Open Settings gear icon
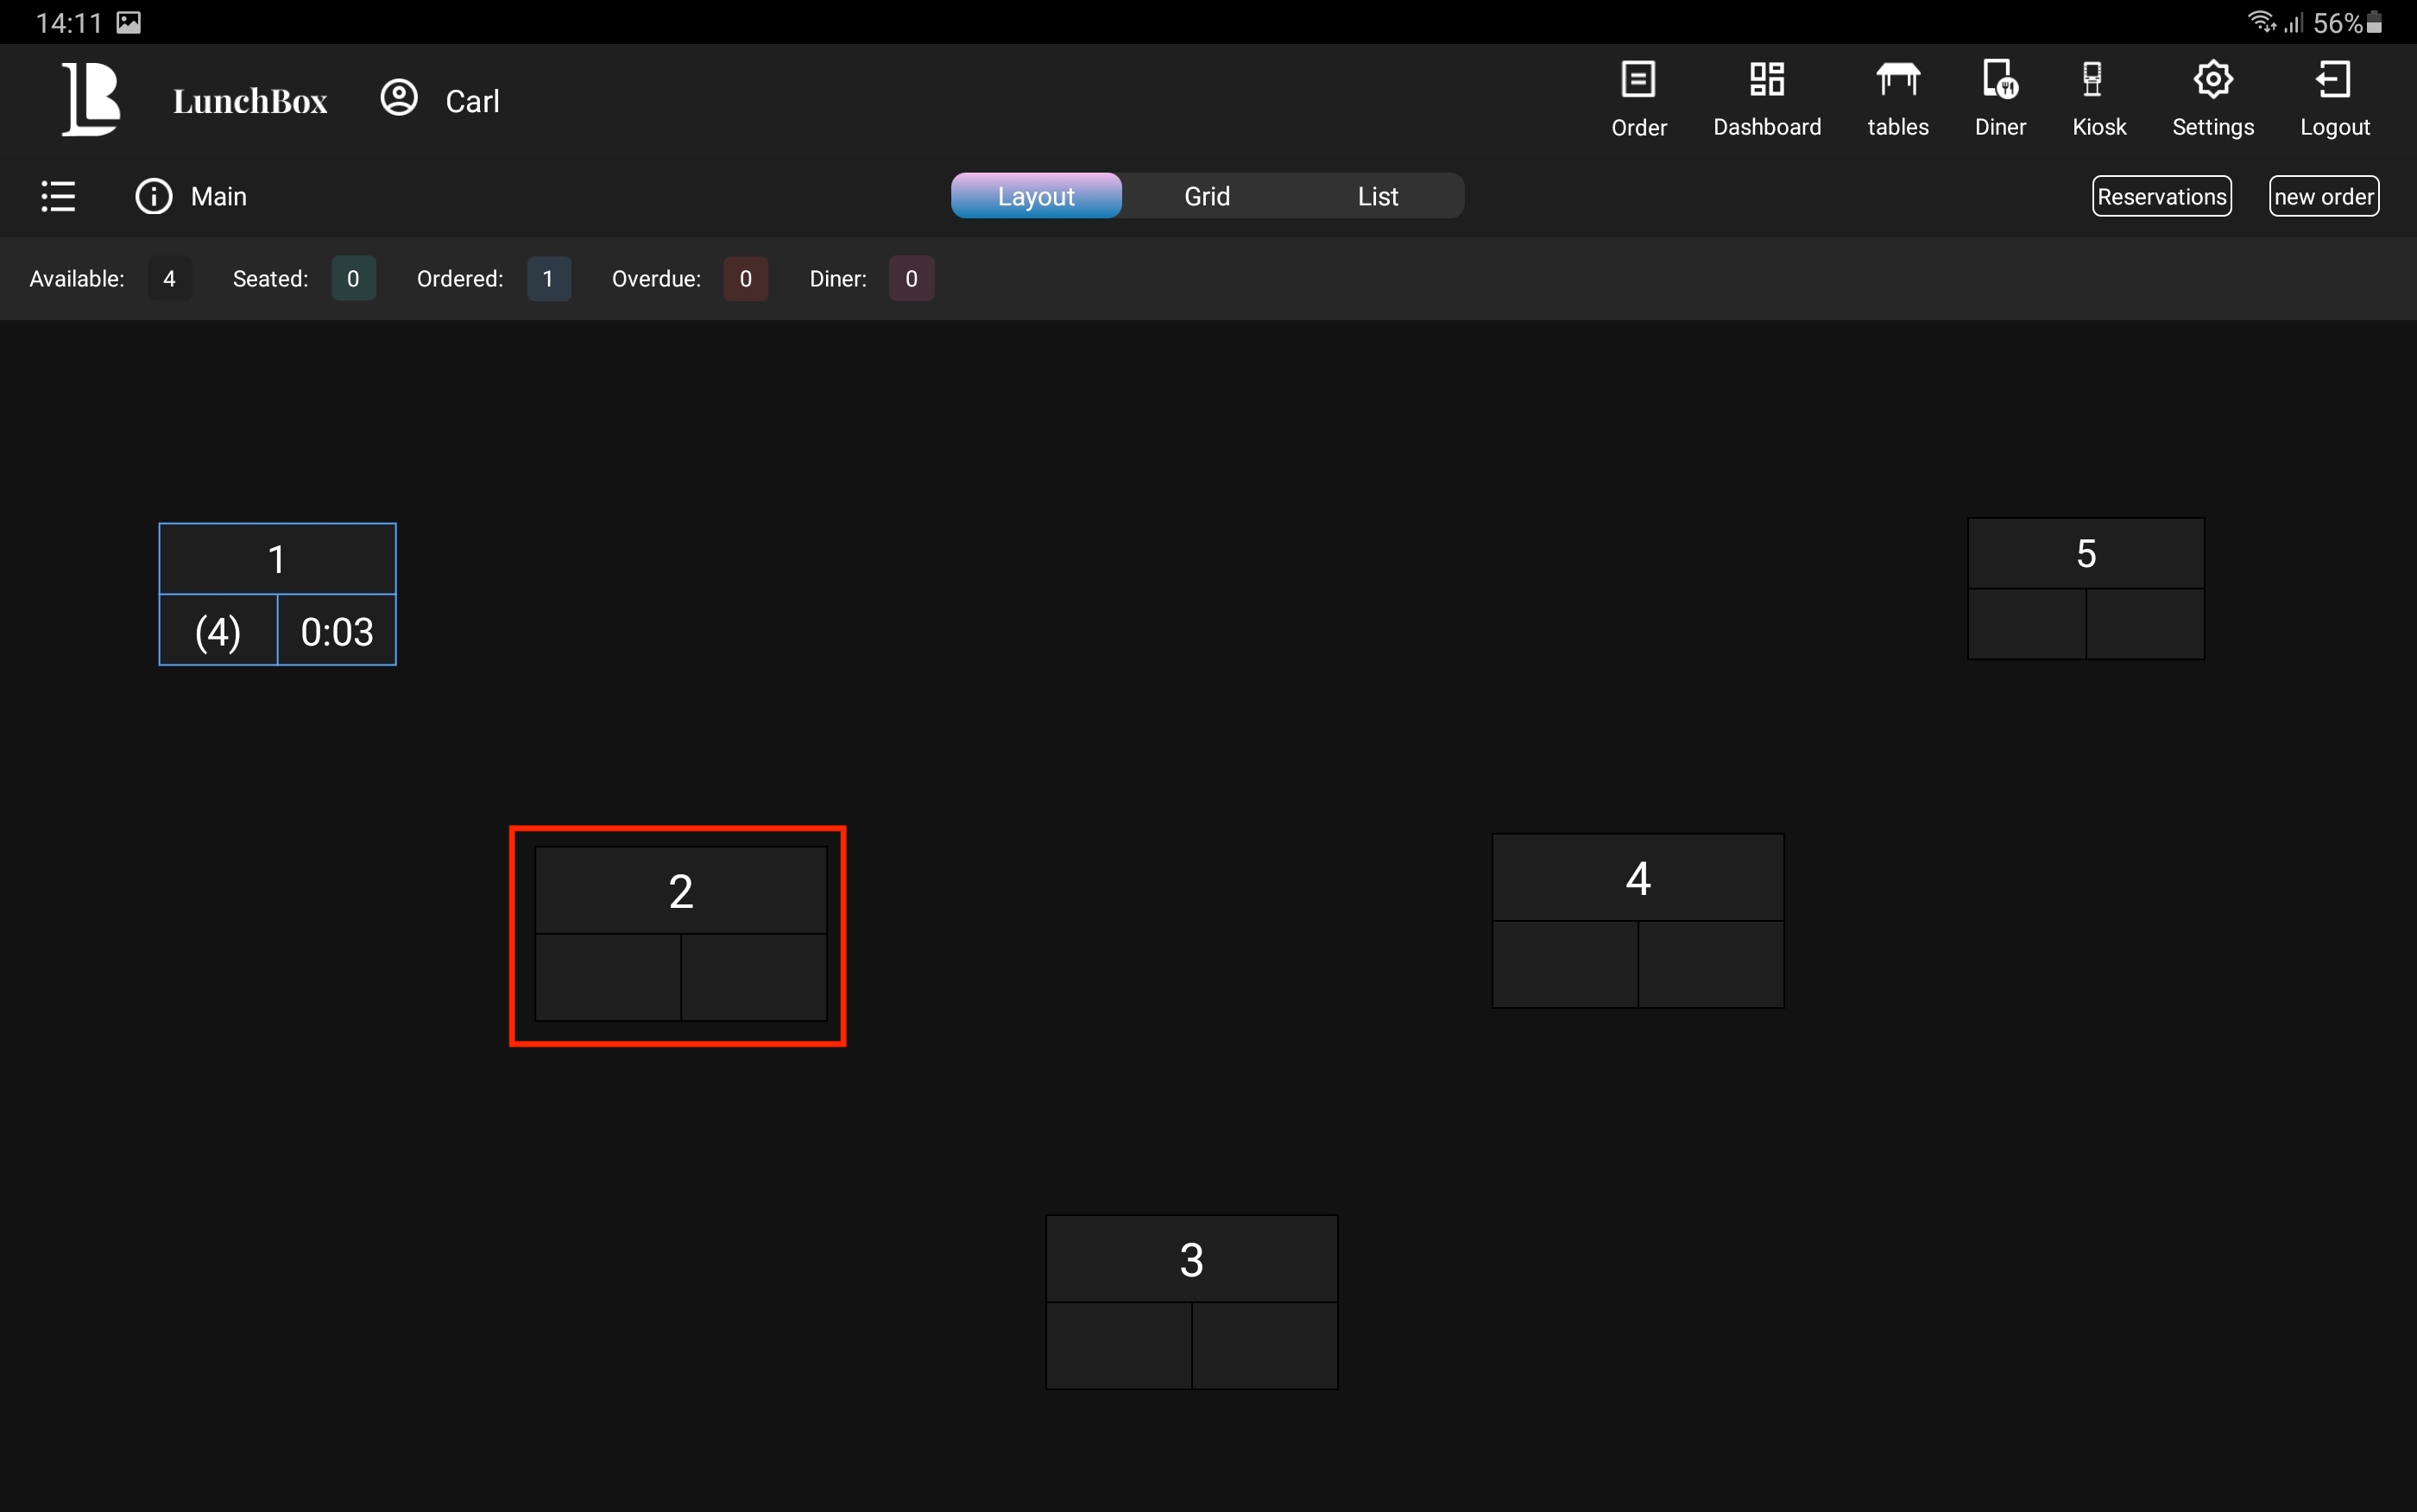The width and height of the screenshot is (2417, 1512). point(2212,80)
